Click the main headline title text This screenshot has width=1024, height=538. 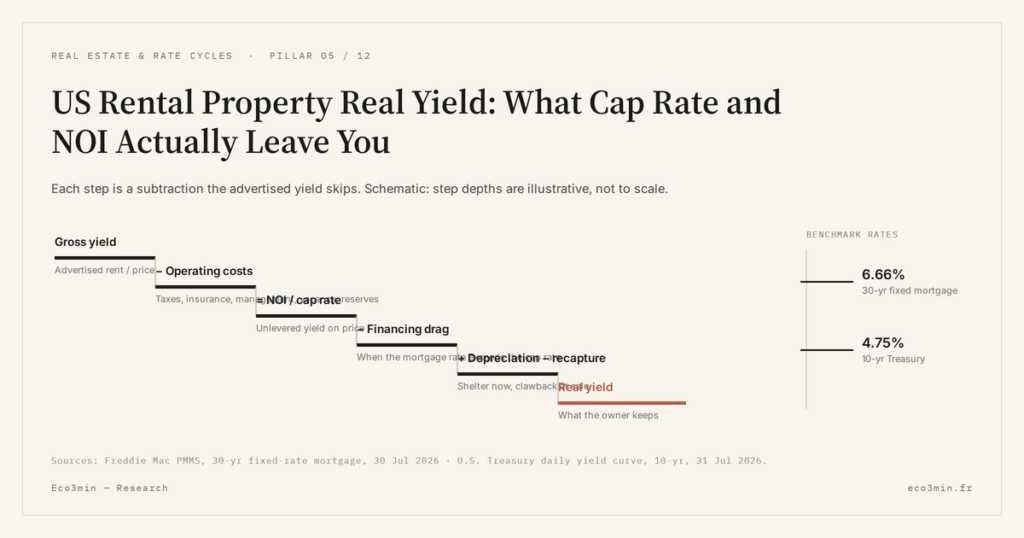coord(416,122)
